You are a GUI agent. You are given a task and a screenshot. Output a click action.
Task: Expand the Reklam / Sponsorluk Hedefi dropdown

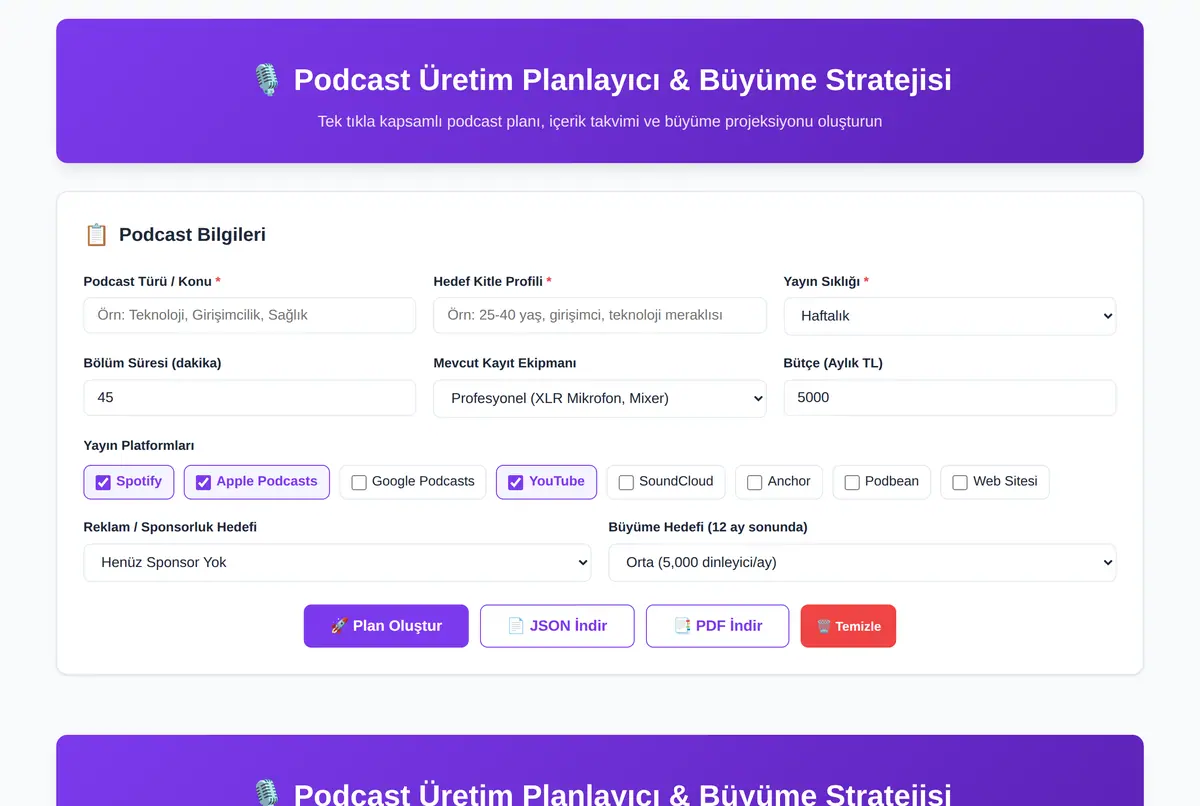tap(337, 562)
